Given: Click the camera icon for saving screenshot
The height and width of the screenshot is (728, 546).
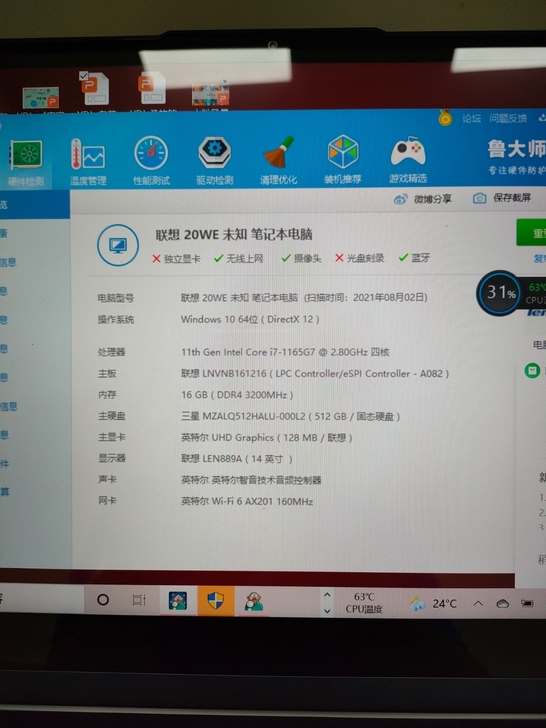Looking at the screenshot, I should click(x=480, y=198).
